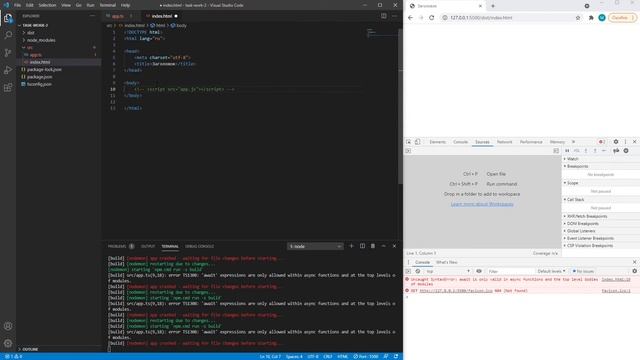Open package.json in Explorer

coord(40,77)
